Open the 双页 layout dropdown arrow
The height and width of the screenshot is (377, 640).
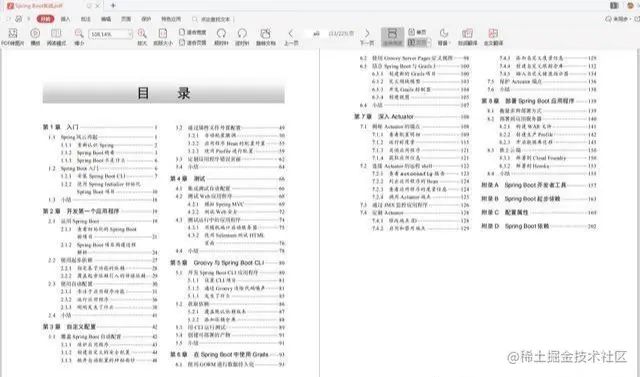click(x=429, y=42)
